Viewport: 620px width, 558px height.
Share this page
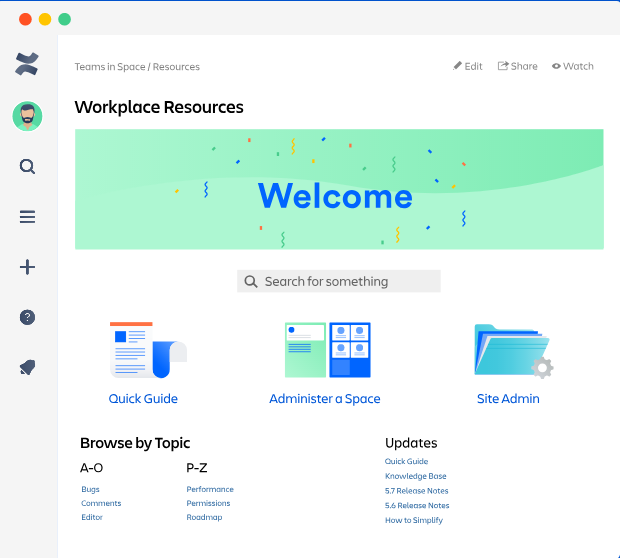tap(517, 66)
